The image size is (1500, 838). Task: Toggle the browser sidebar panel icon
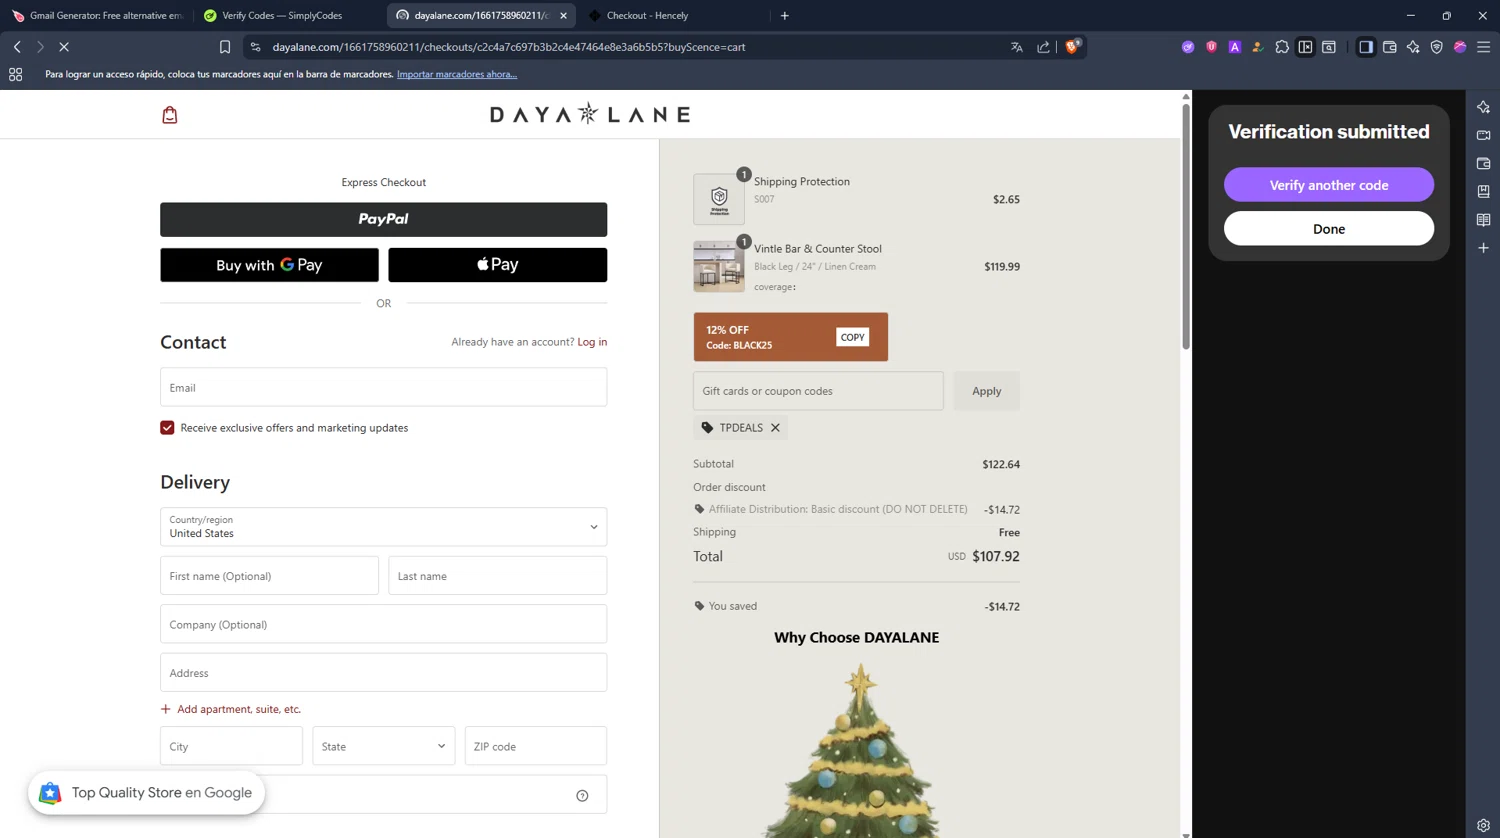[1365, 47]
